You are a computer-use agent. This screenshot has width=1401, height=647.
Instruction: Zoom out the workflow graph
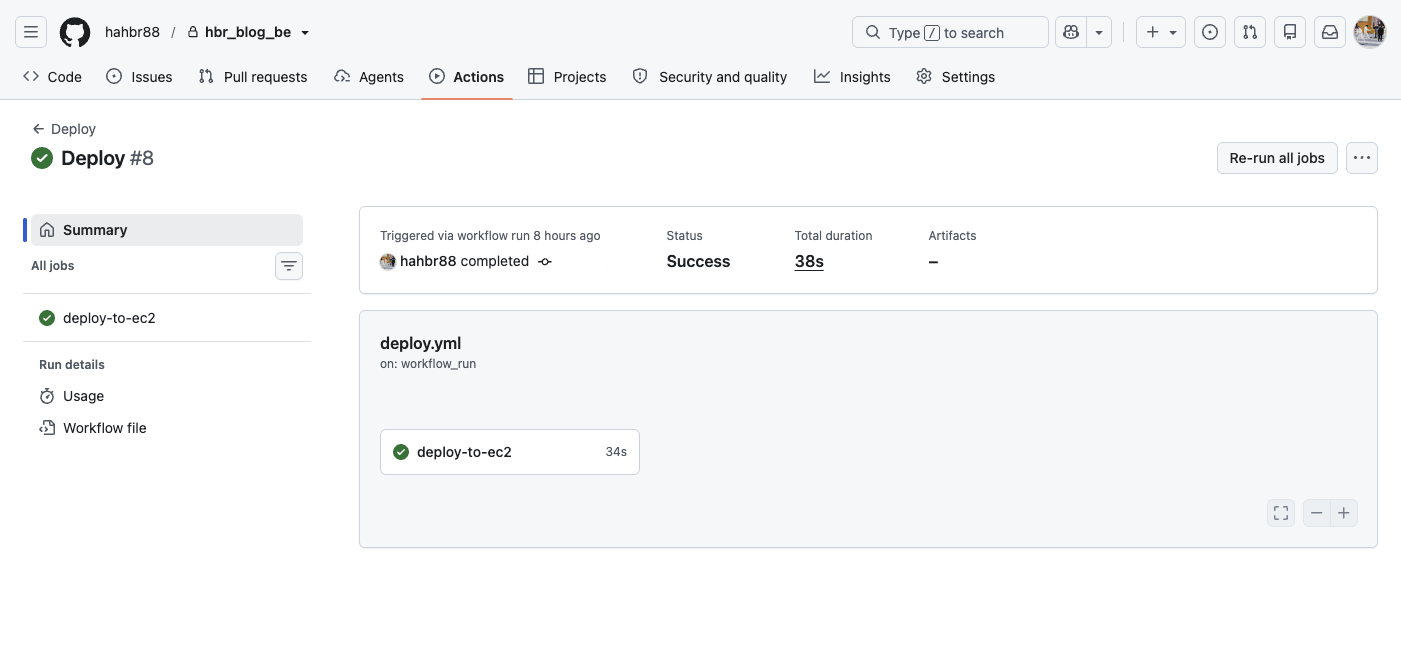pyautogui.click(x=1317, y=513)
